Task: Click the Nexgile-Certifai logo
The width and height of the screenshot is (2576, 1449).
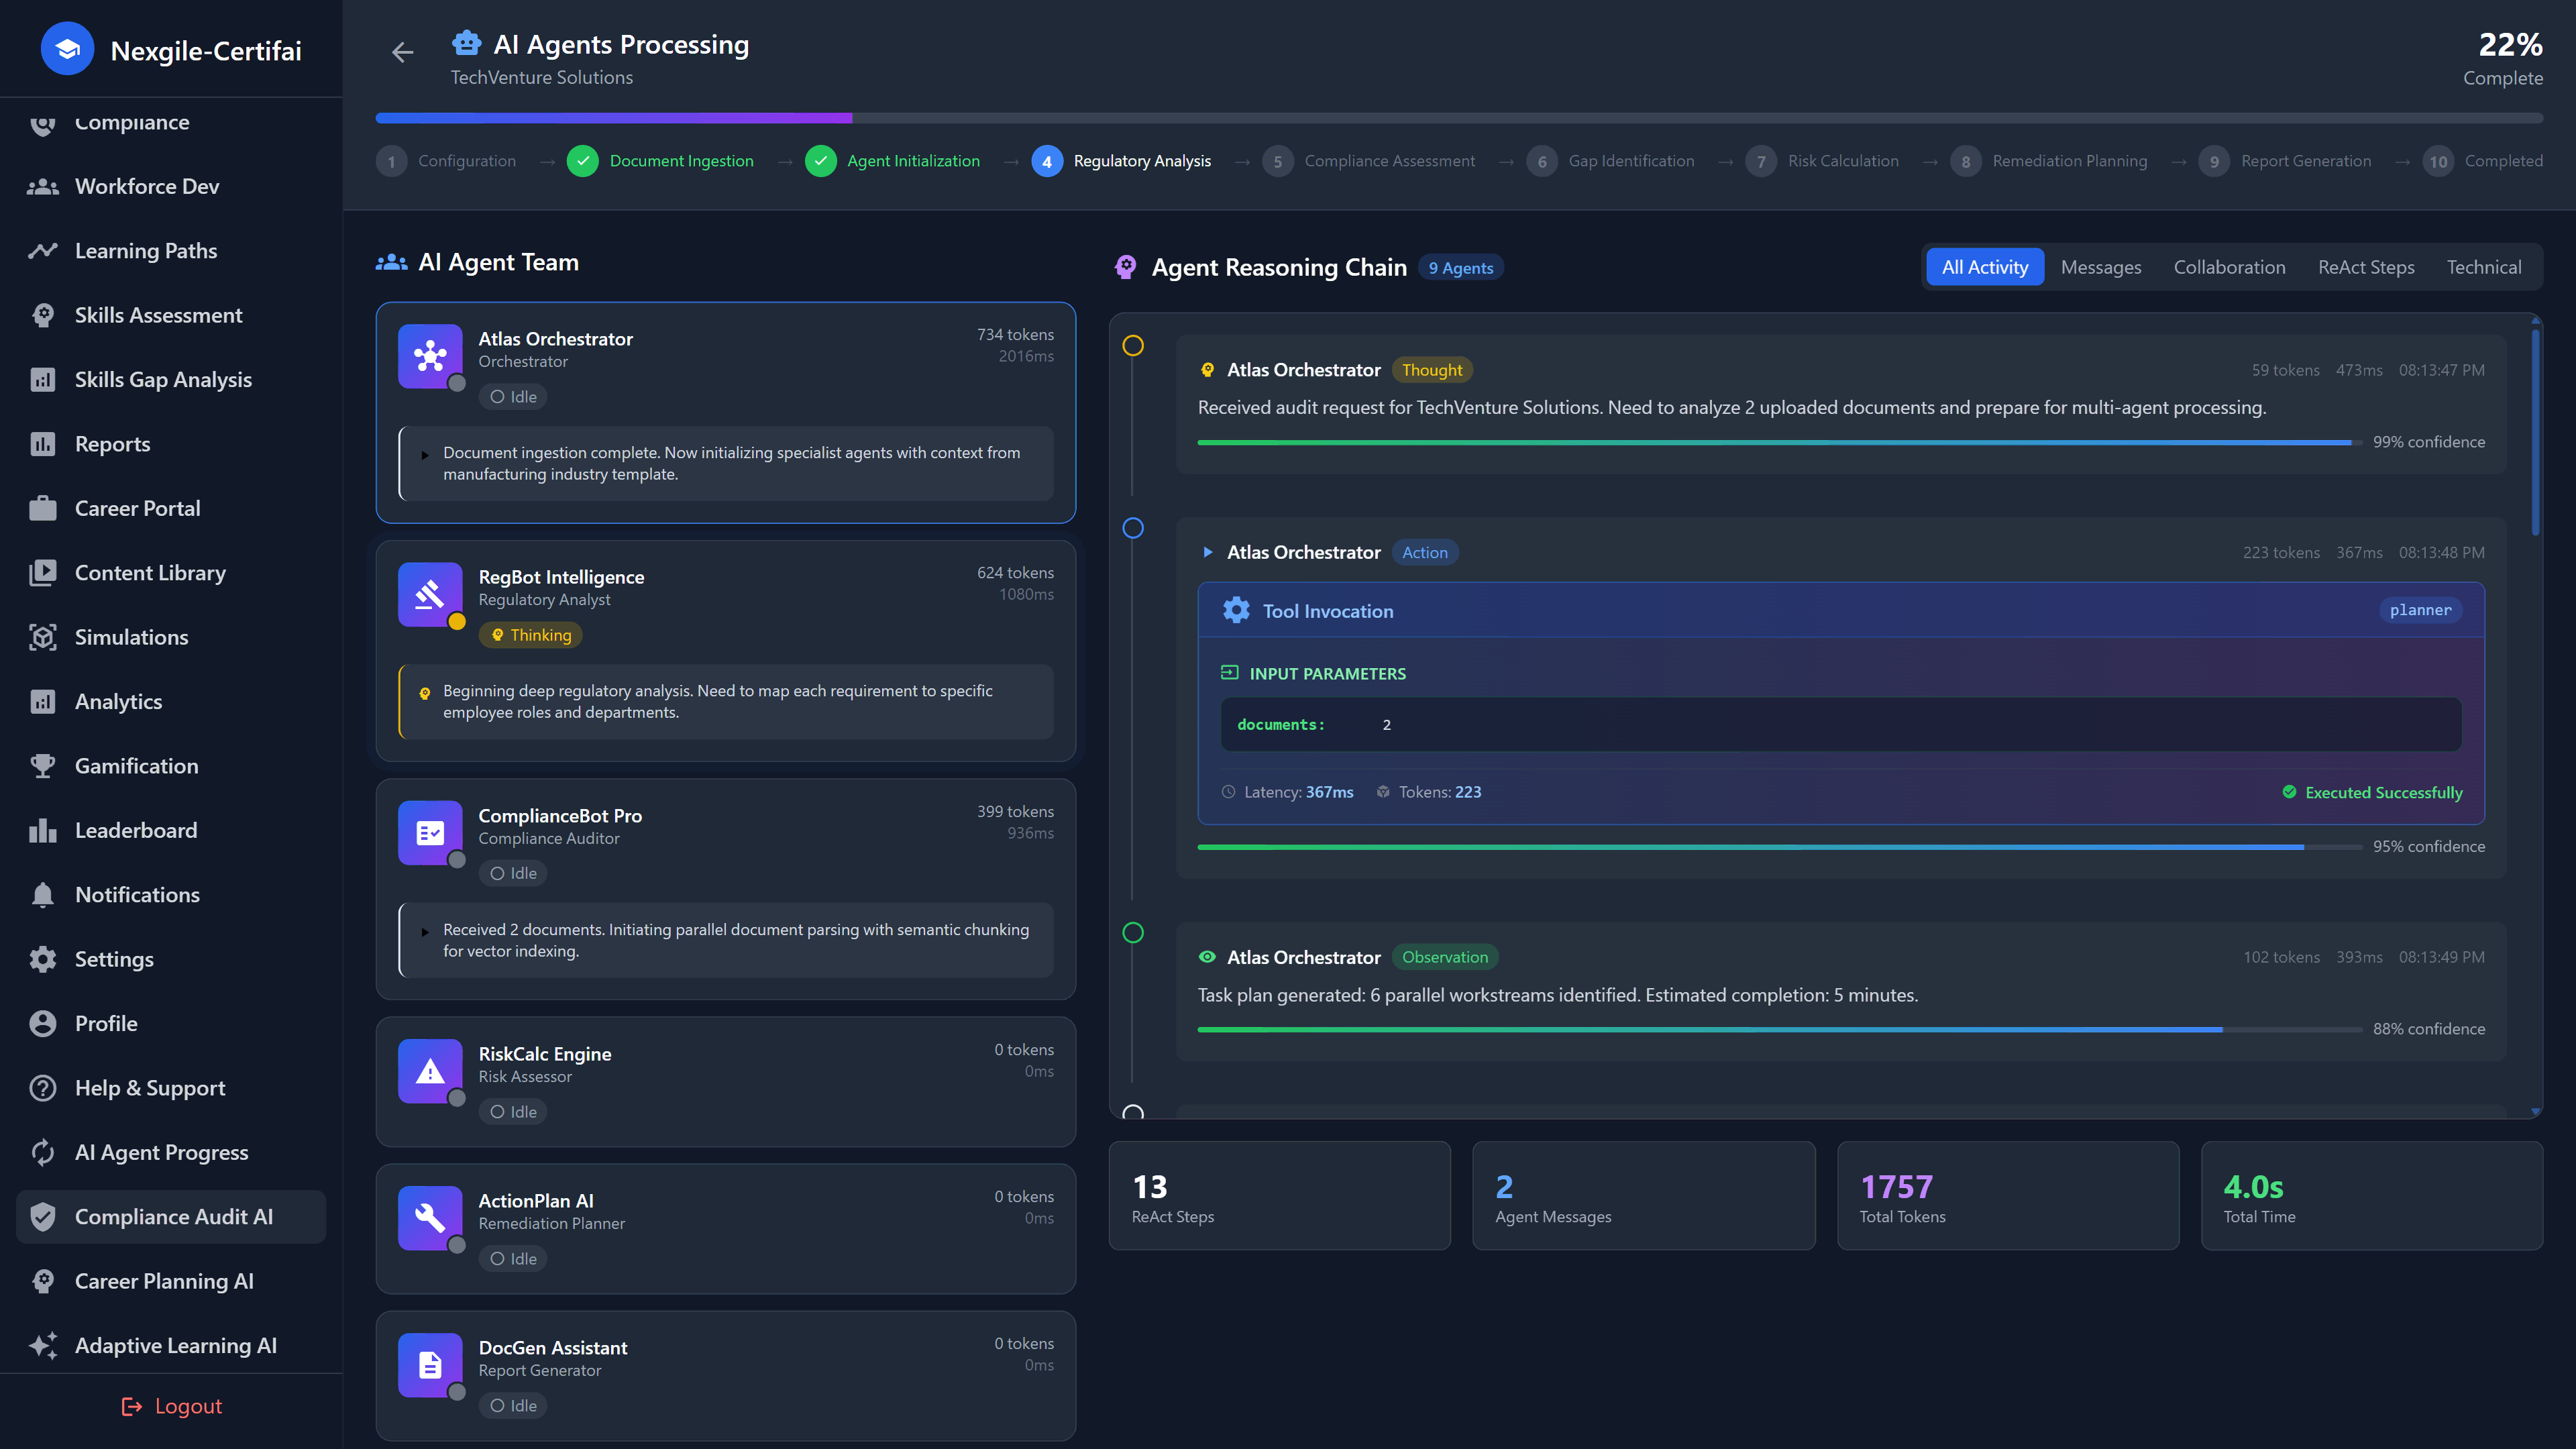Action: (x=66, y=48)
